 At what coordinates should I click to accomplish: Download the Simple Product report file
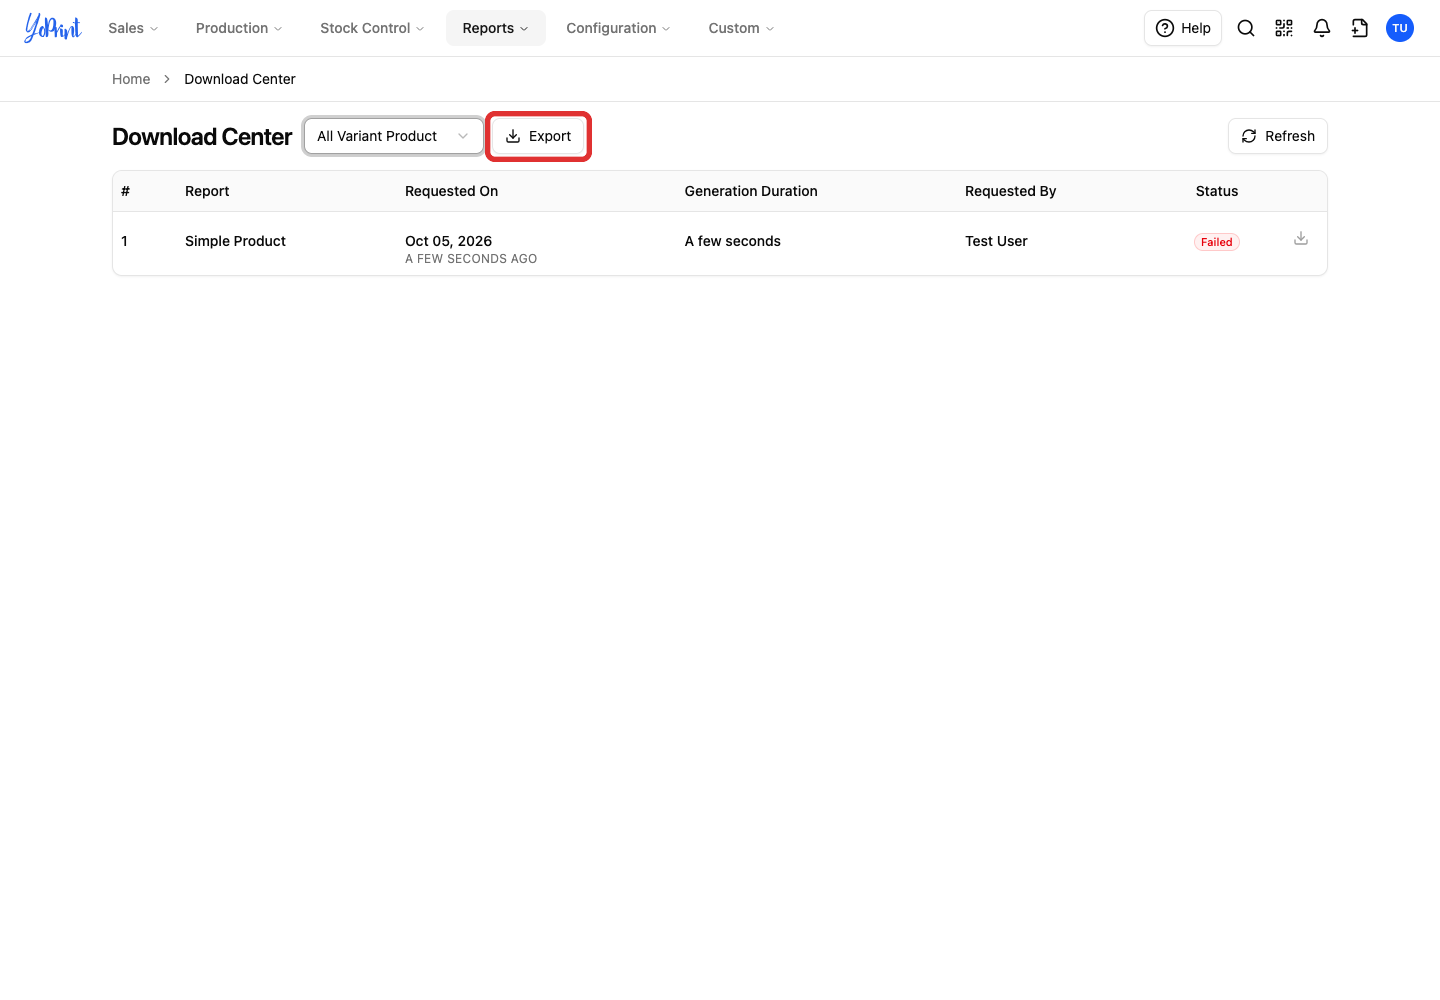click(1301, 238)
